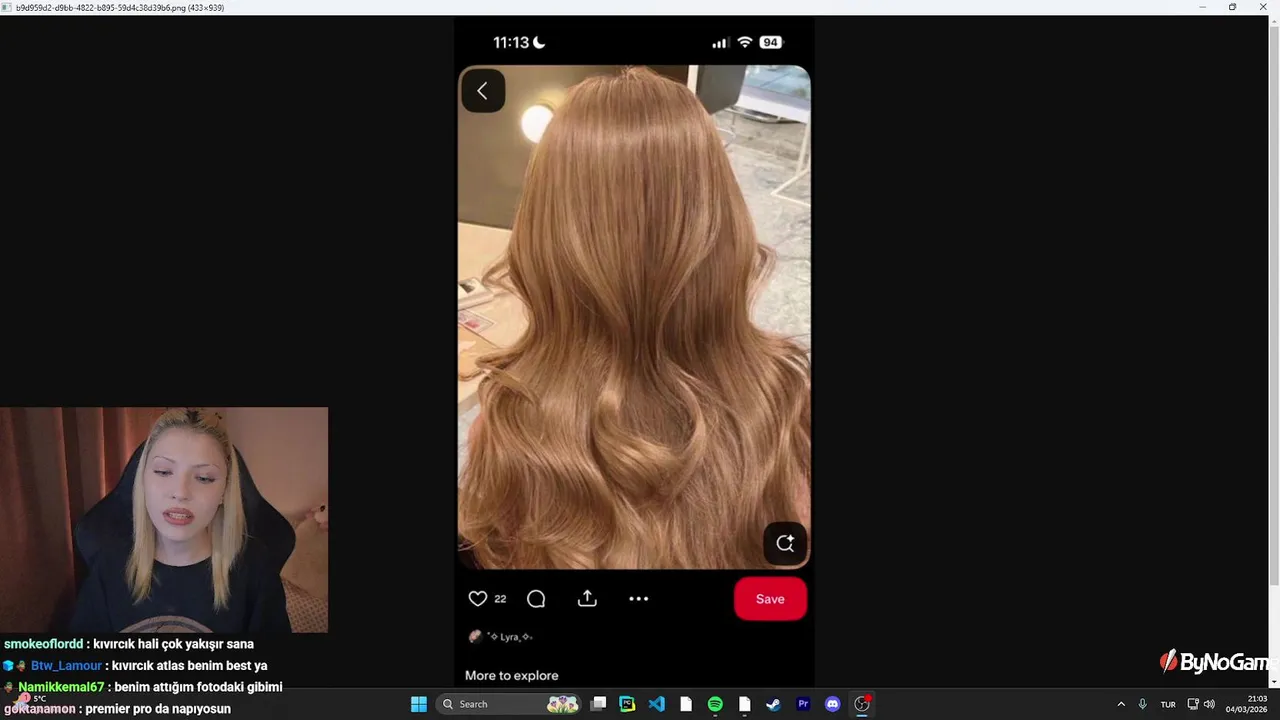
Task: Click the microphone tray icon
Action: click(x=1142, y=704)
